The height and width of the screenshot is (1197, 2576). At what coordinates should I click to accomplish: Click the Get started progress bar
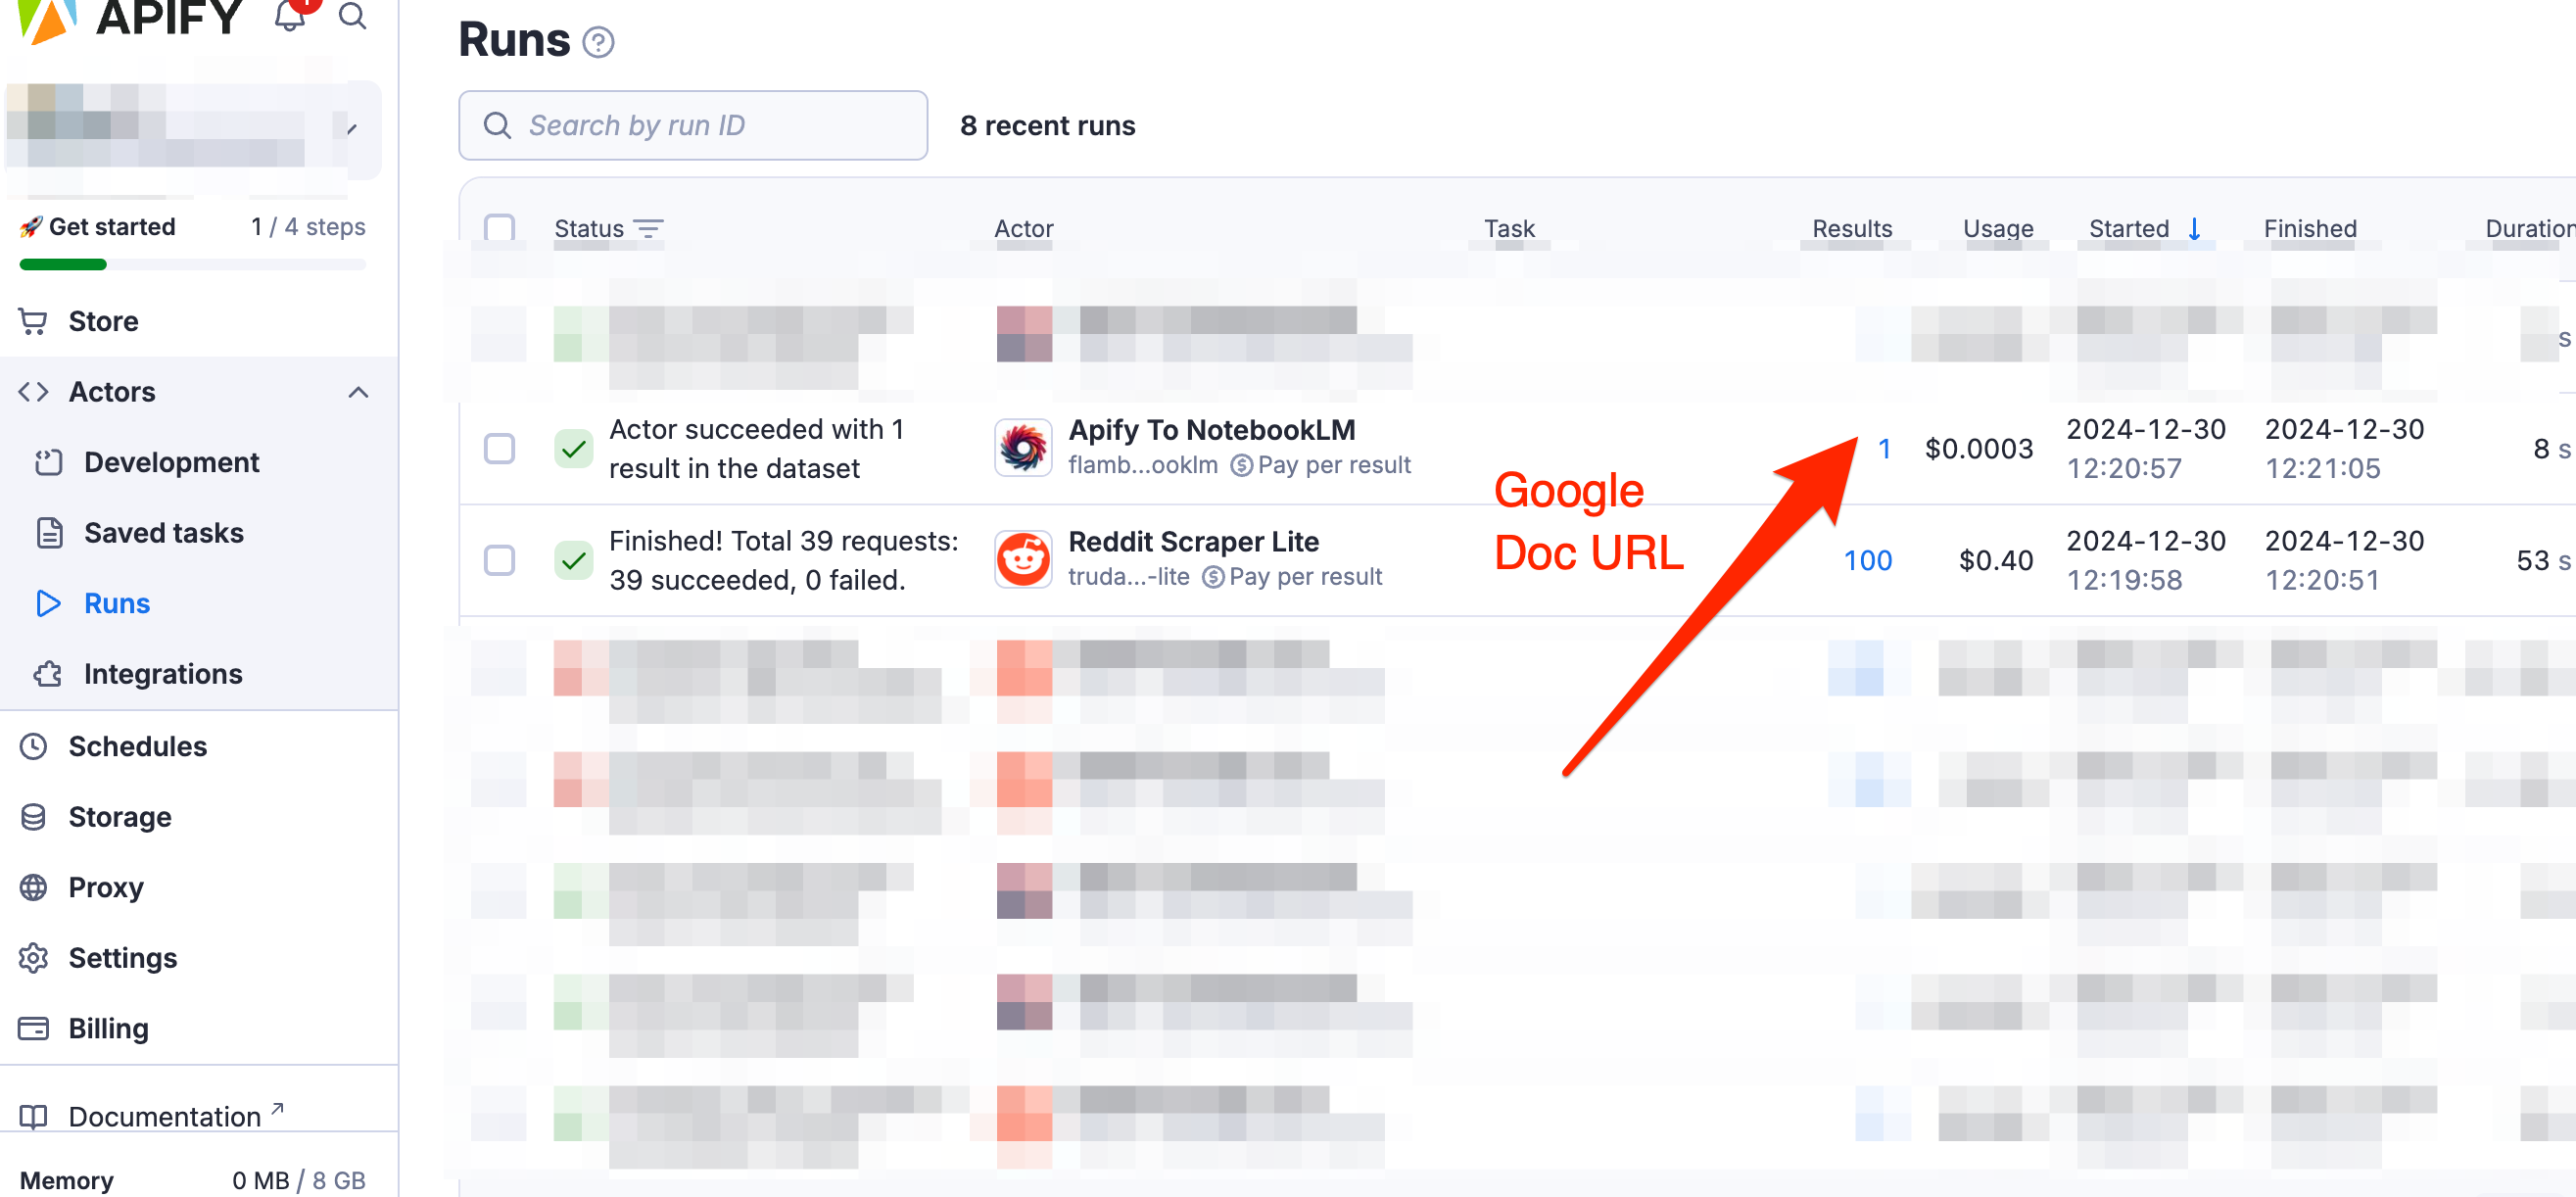pos(192,264)
